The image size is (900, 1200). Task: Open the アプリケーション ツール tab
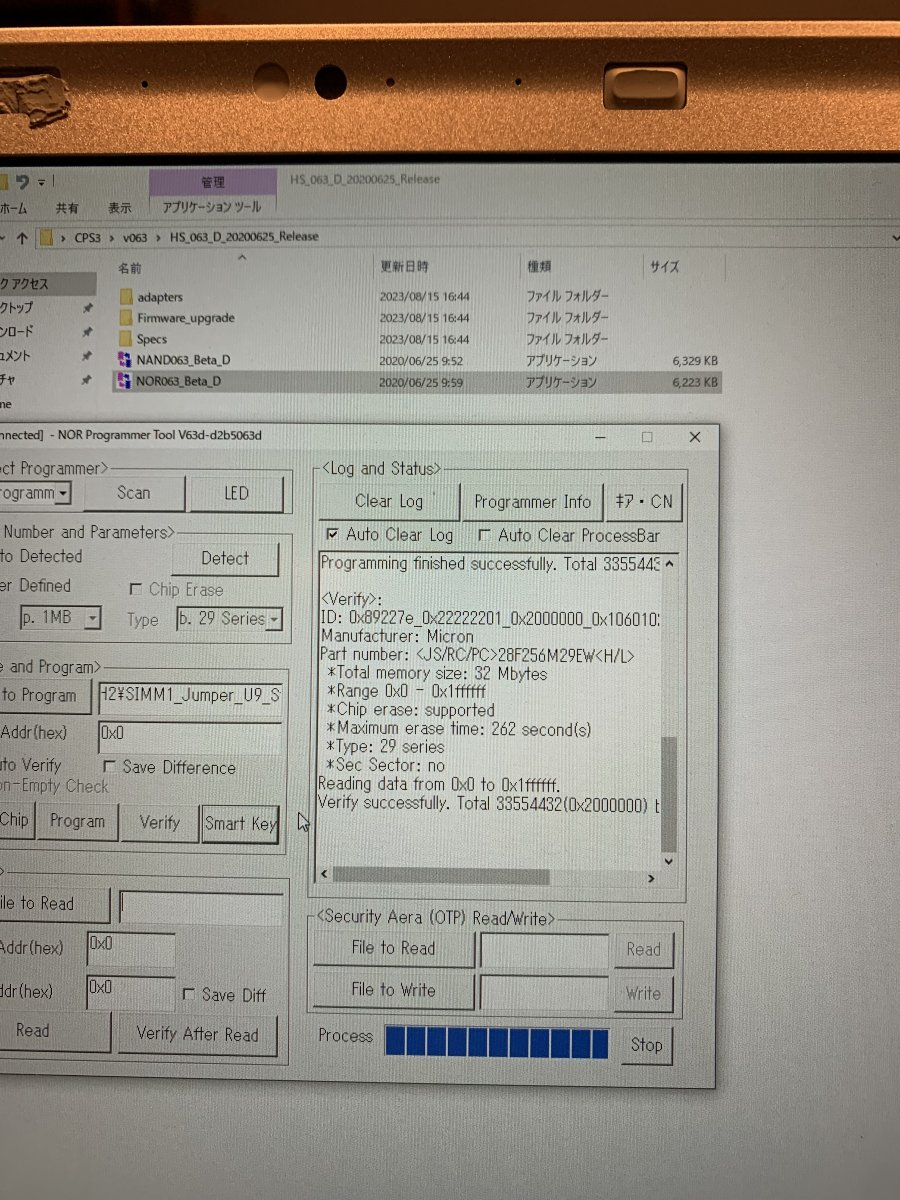[x=212, y=207]
